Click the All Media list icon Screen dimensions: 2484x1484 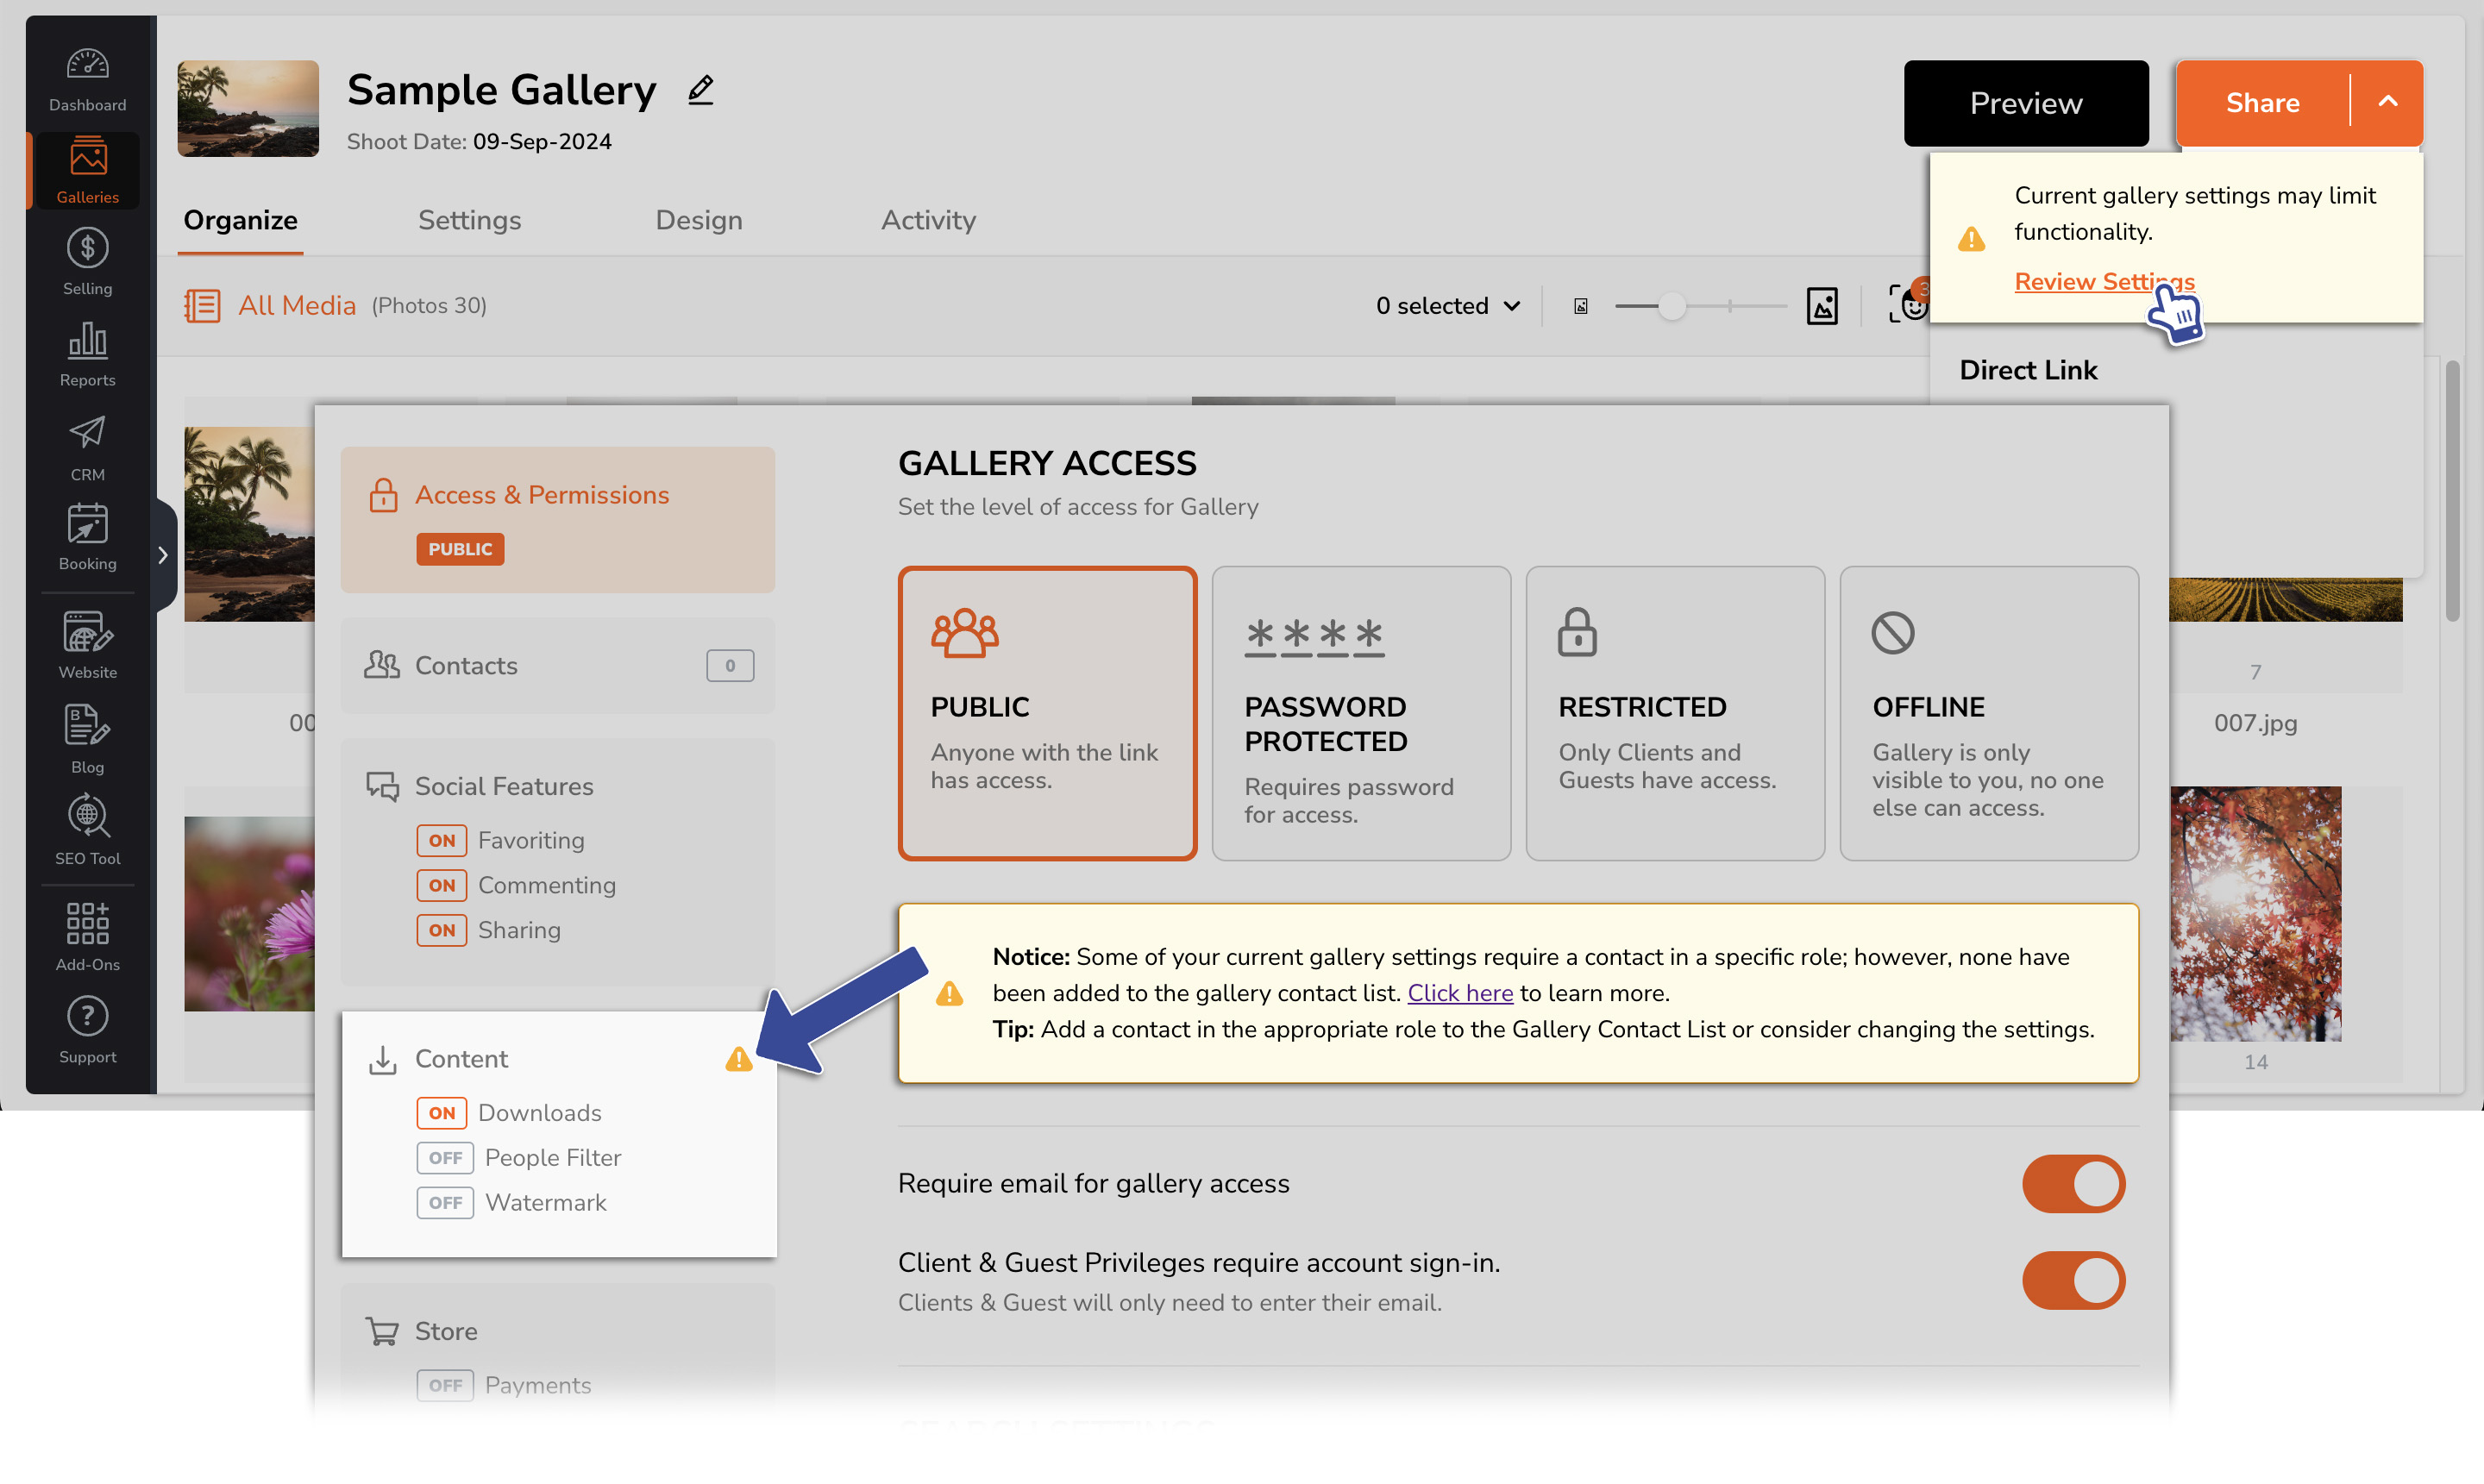pos(202,305)
